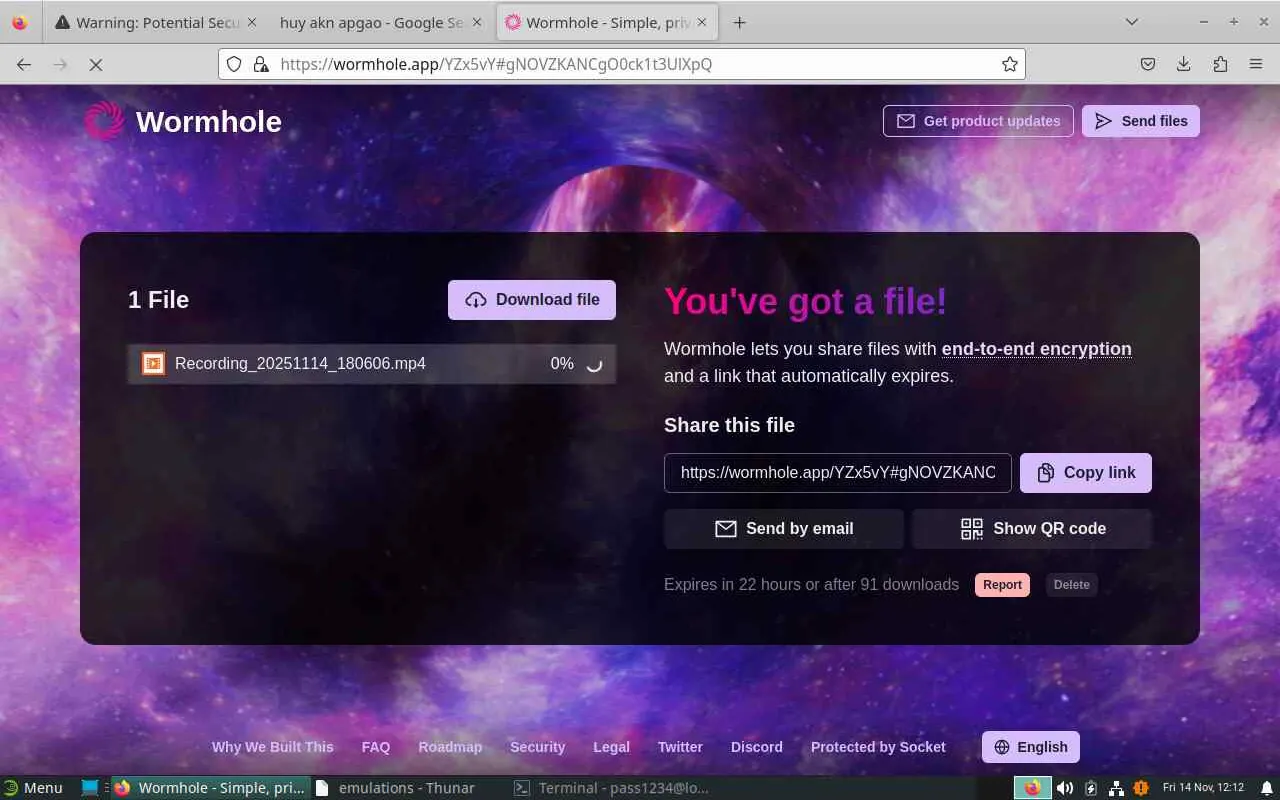This screenshot has height=800, width=1280.
Task: Click the clock showing Fri 14 Nov
Action: click(1203, 788)
